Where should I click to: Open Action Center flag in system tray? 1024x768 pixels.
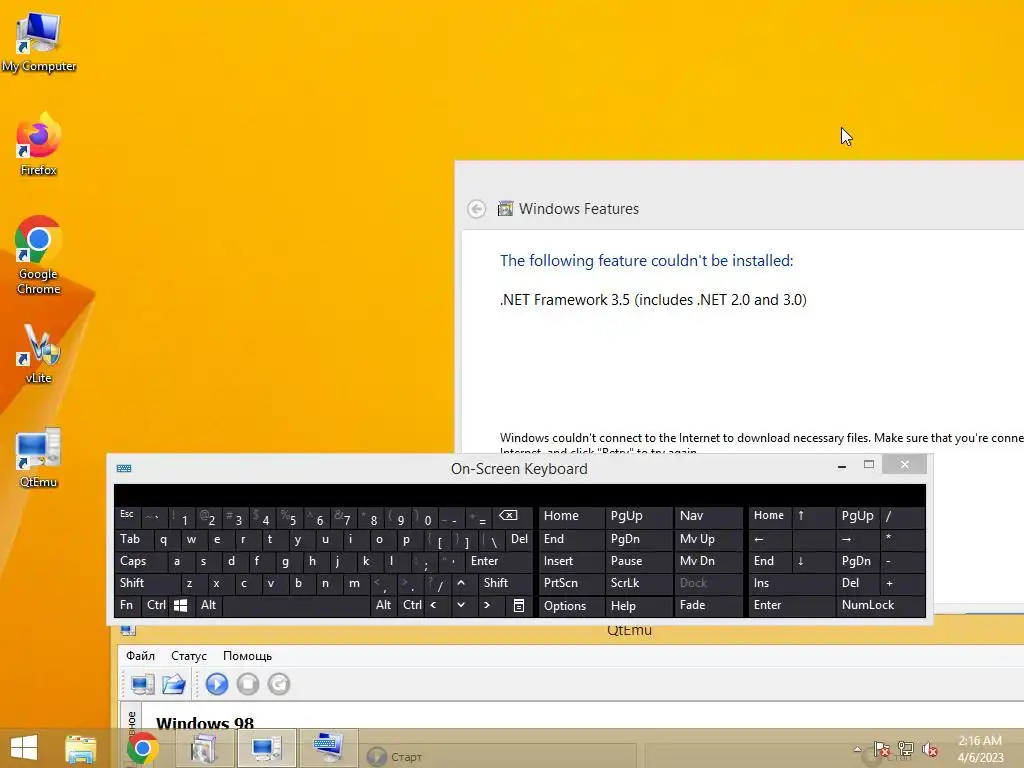click(x=882, y=750)
